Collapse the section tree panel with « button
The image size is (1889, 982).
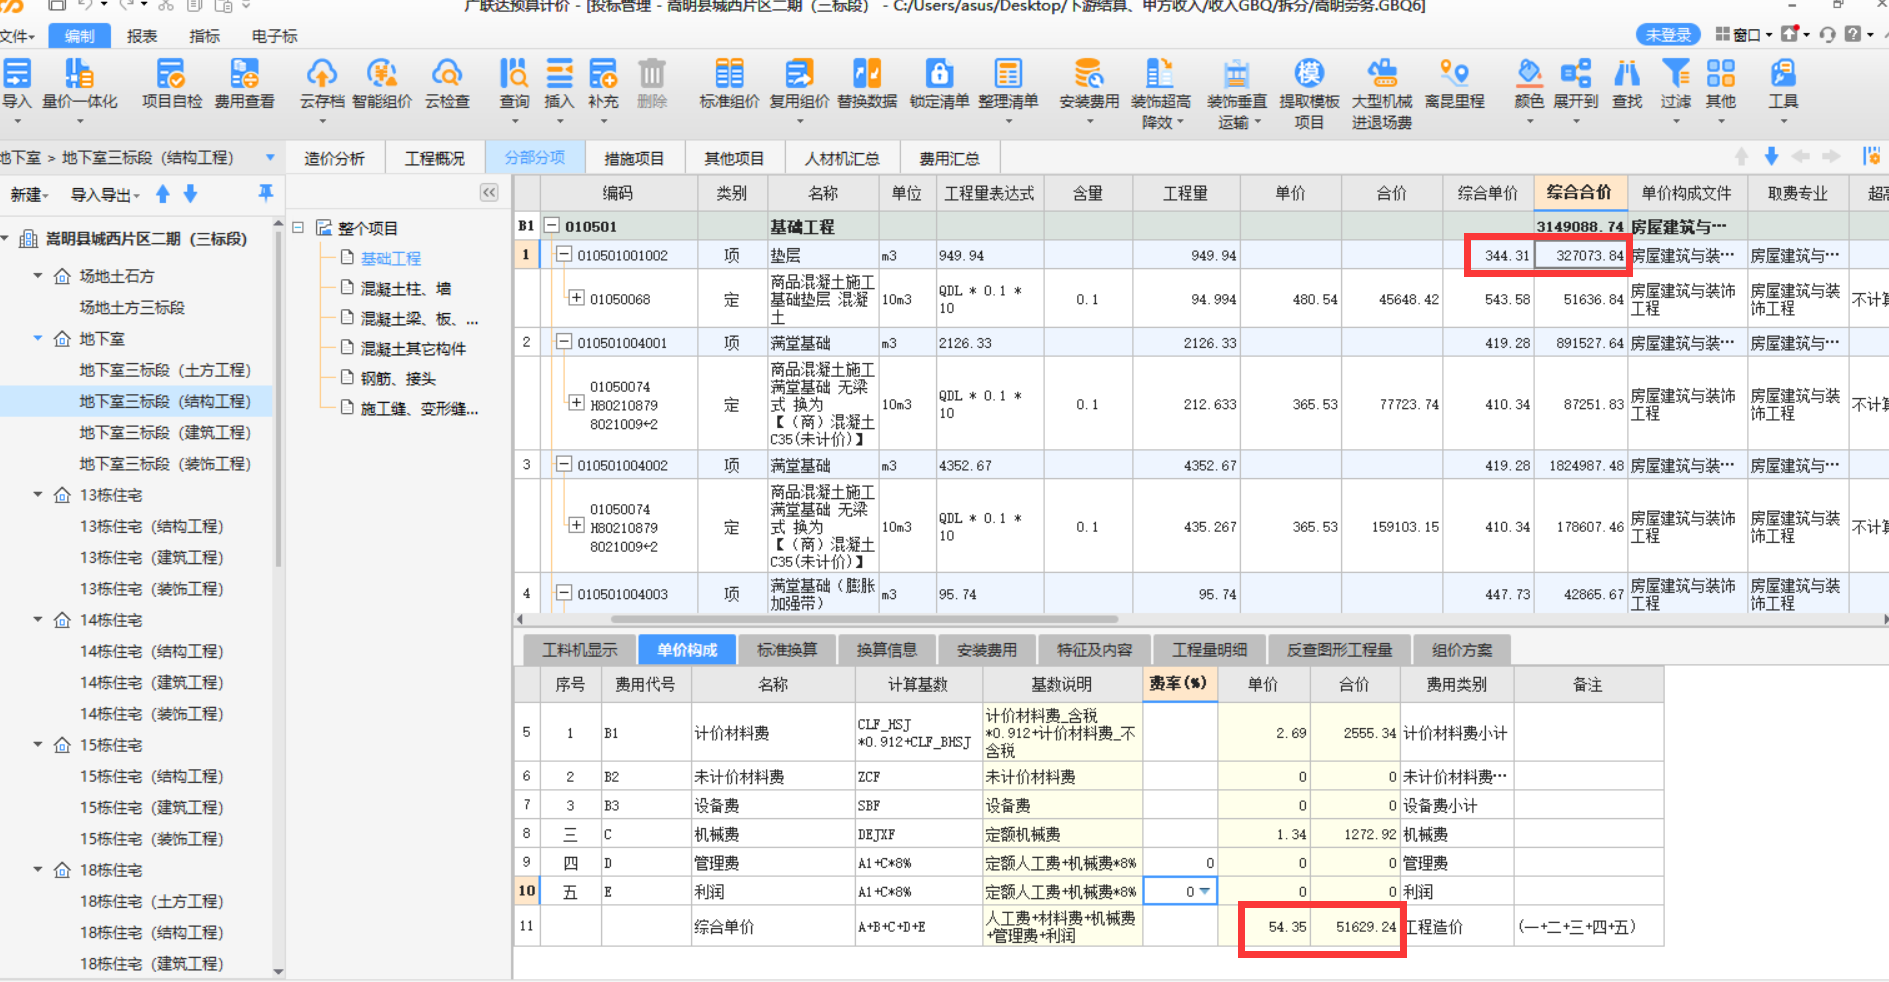[x=489, y=192]
